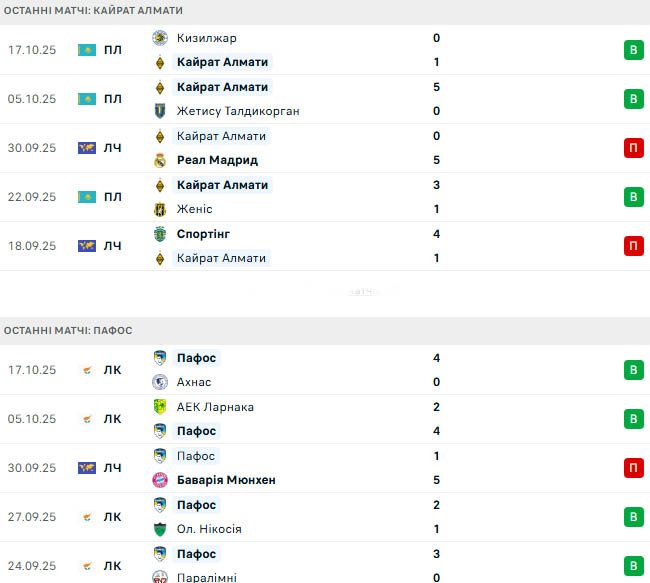Click red loss badge for Bayern Munich match

pos(633,468)
